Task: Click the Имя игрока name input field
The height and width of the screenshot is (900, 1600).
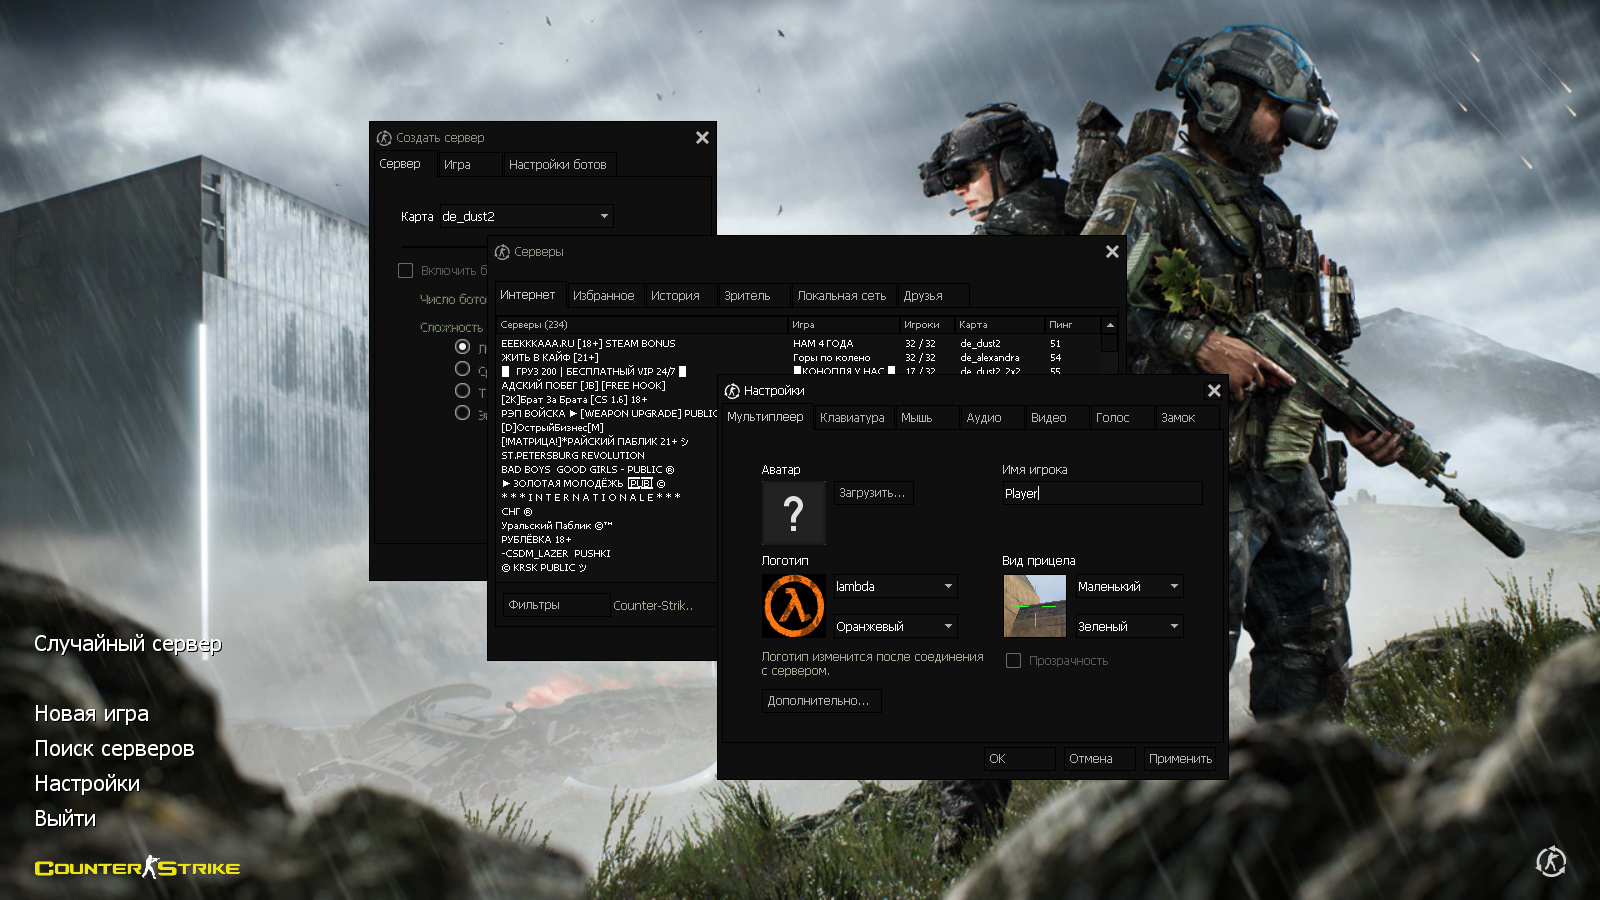Action: coord(1101,493)
